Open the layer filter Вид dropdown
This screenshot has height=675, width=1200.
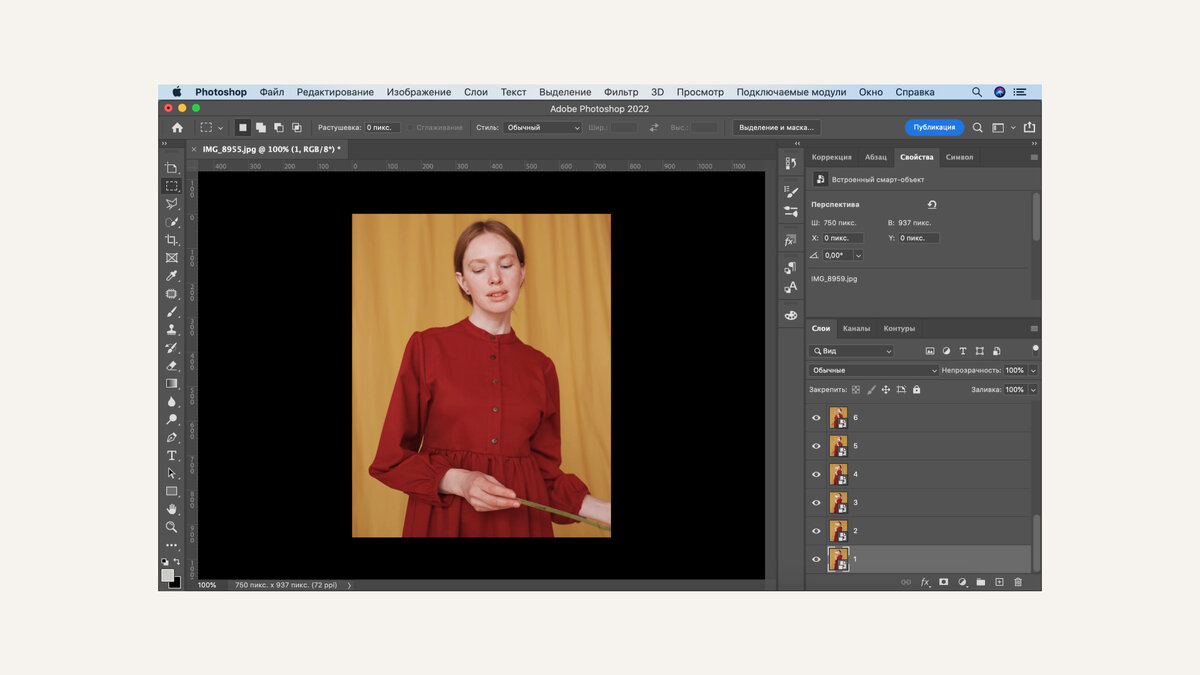click(x=851, y=351)
